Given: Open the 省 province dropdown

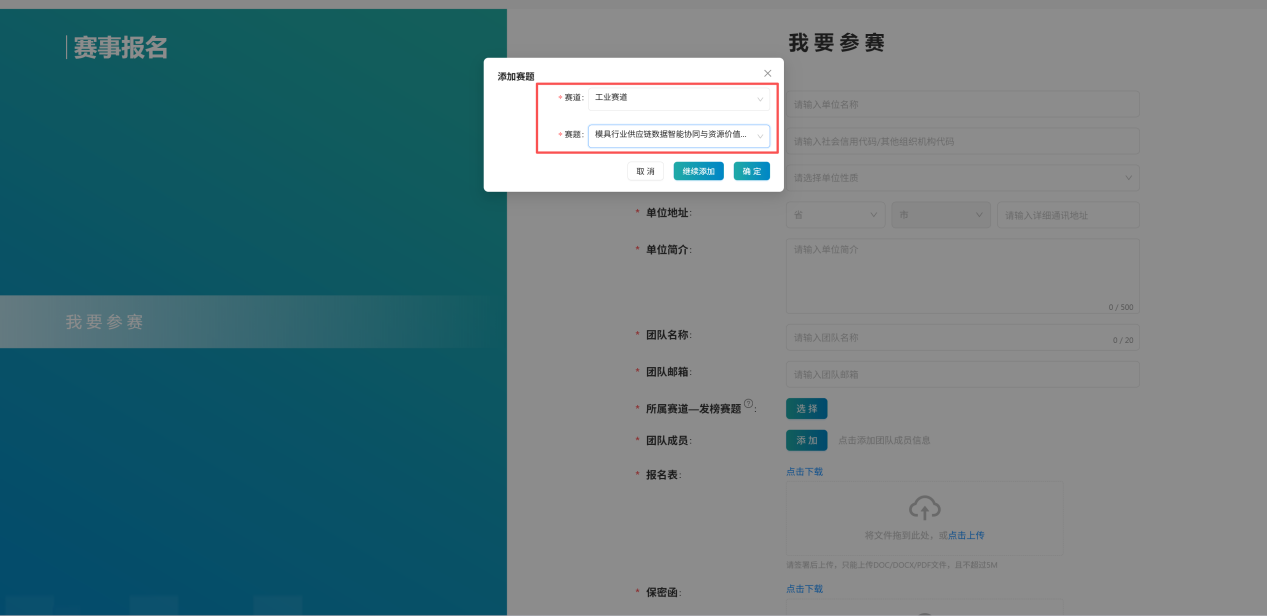Looking at the screenshot, I should [836, 215].
